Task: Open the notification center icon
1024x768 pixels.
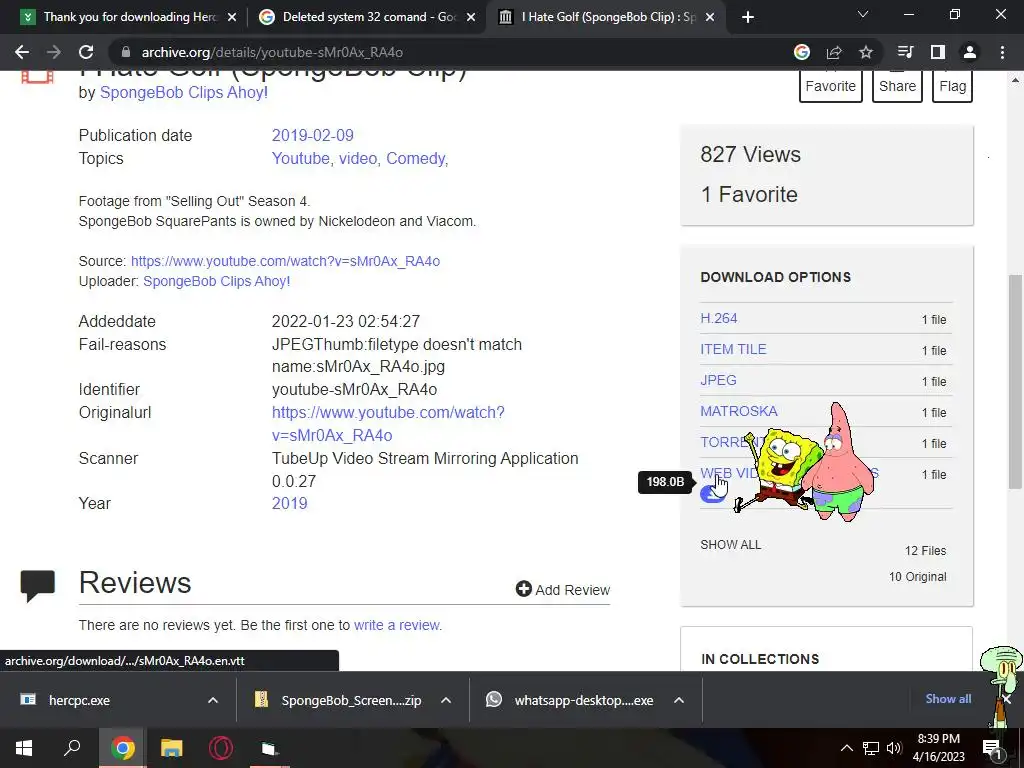Action: 992,748
